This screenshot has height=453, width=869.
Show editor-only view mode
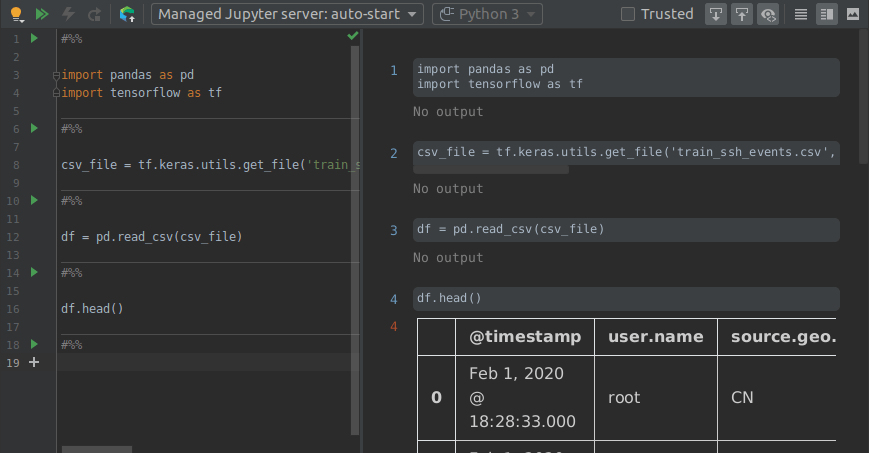800,14
